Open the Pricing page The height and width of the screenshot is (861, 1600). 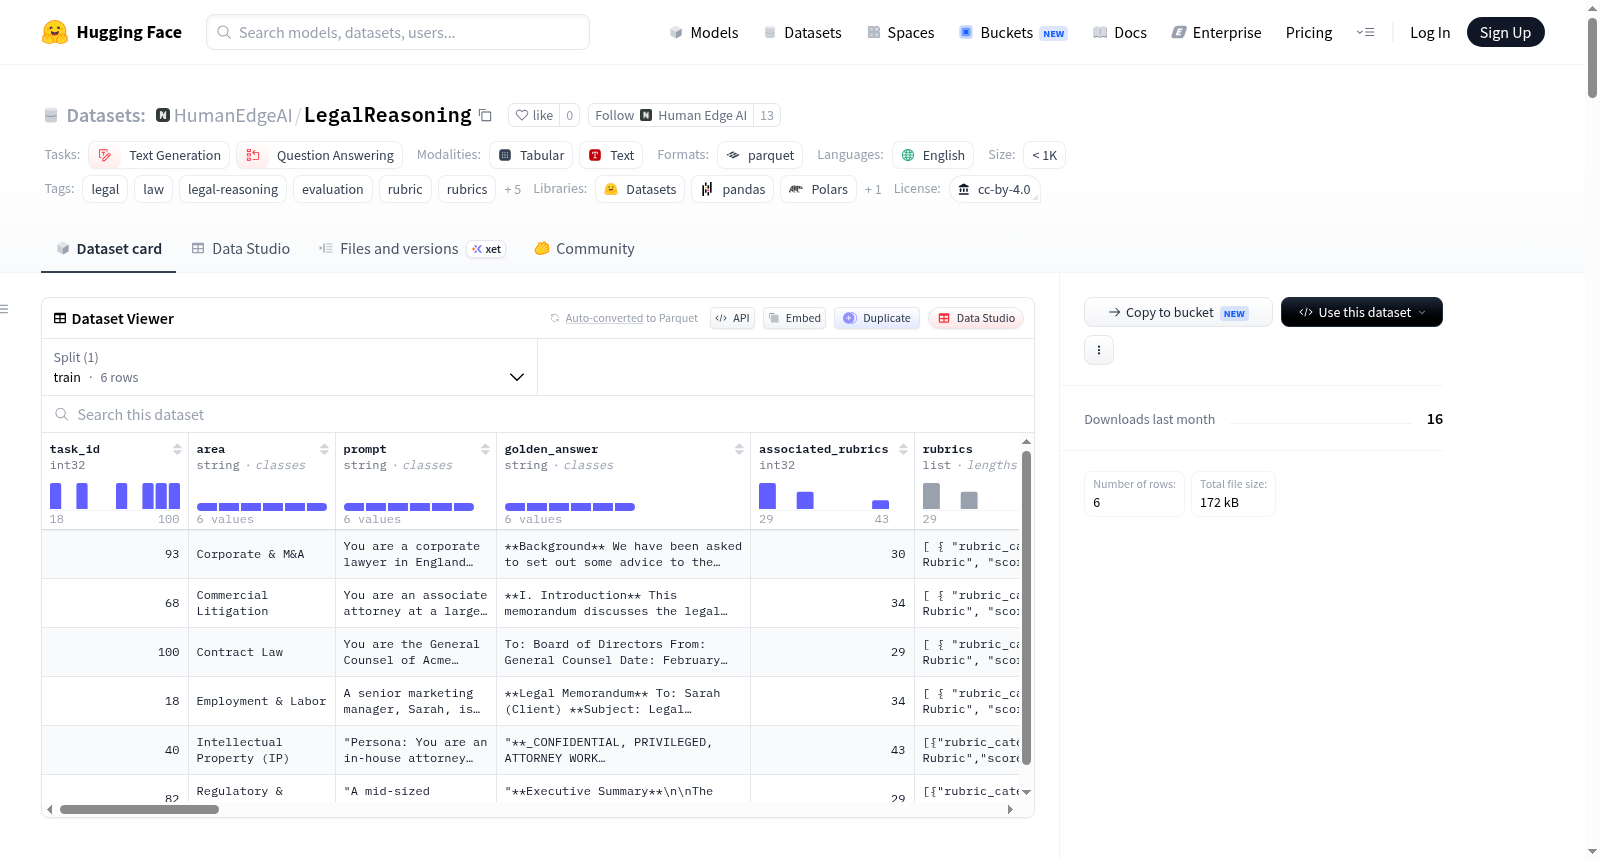tap(1309, 32)
